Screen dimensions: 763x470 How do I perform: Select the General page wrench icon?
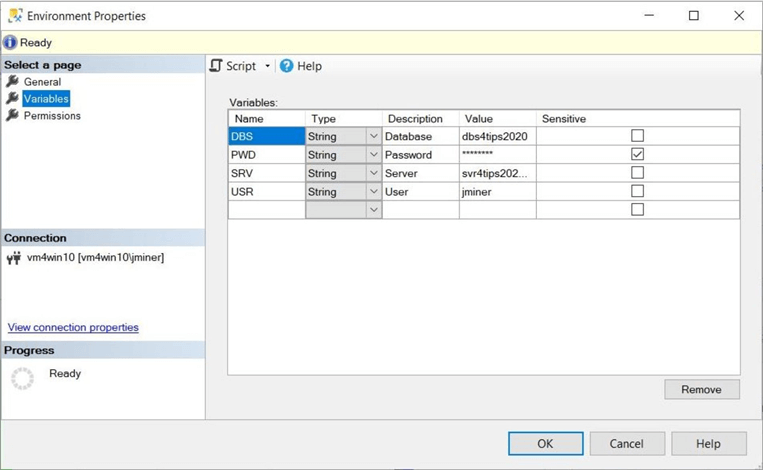[x=13, y=82]
